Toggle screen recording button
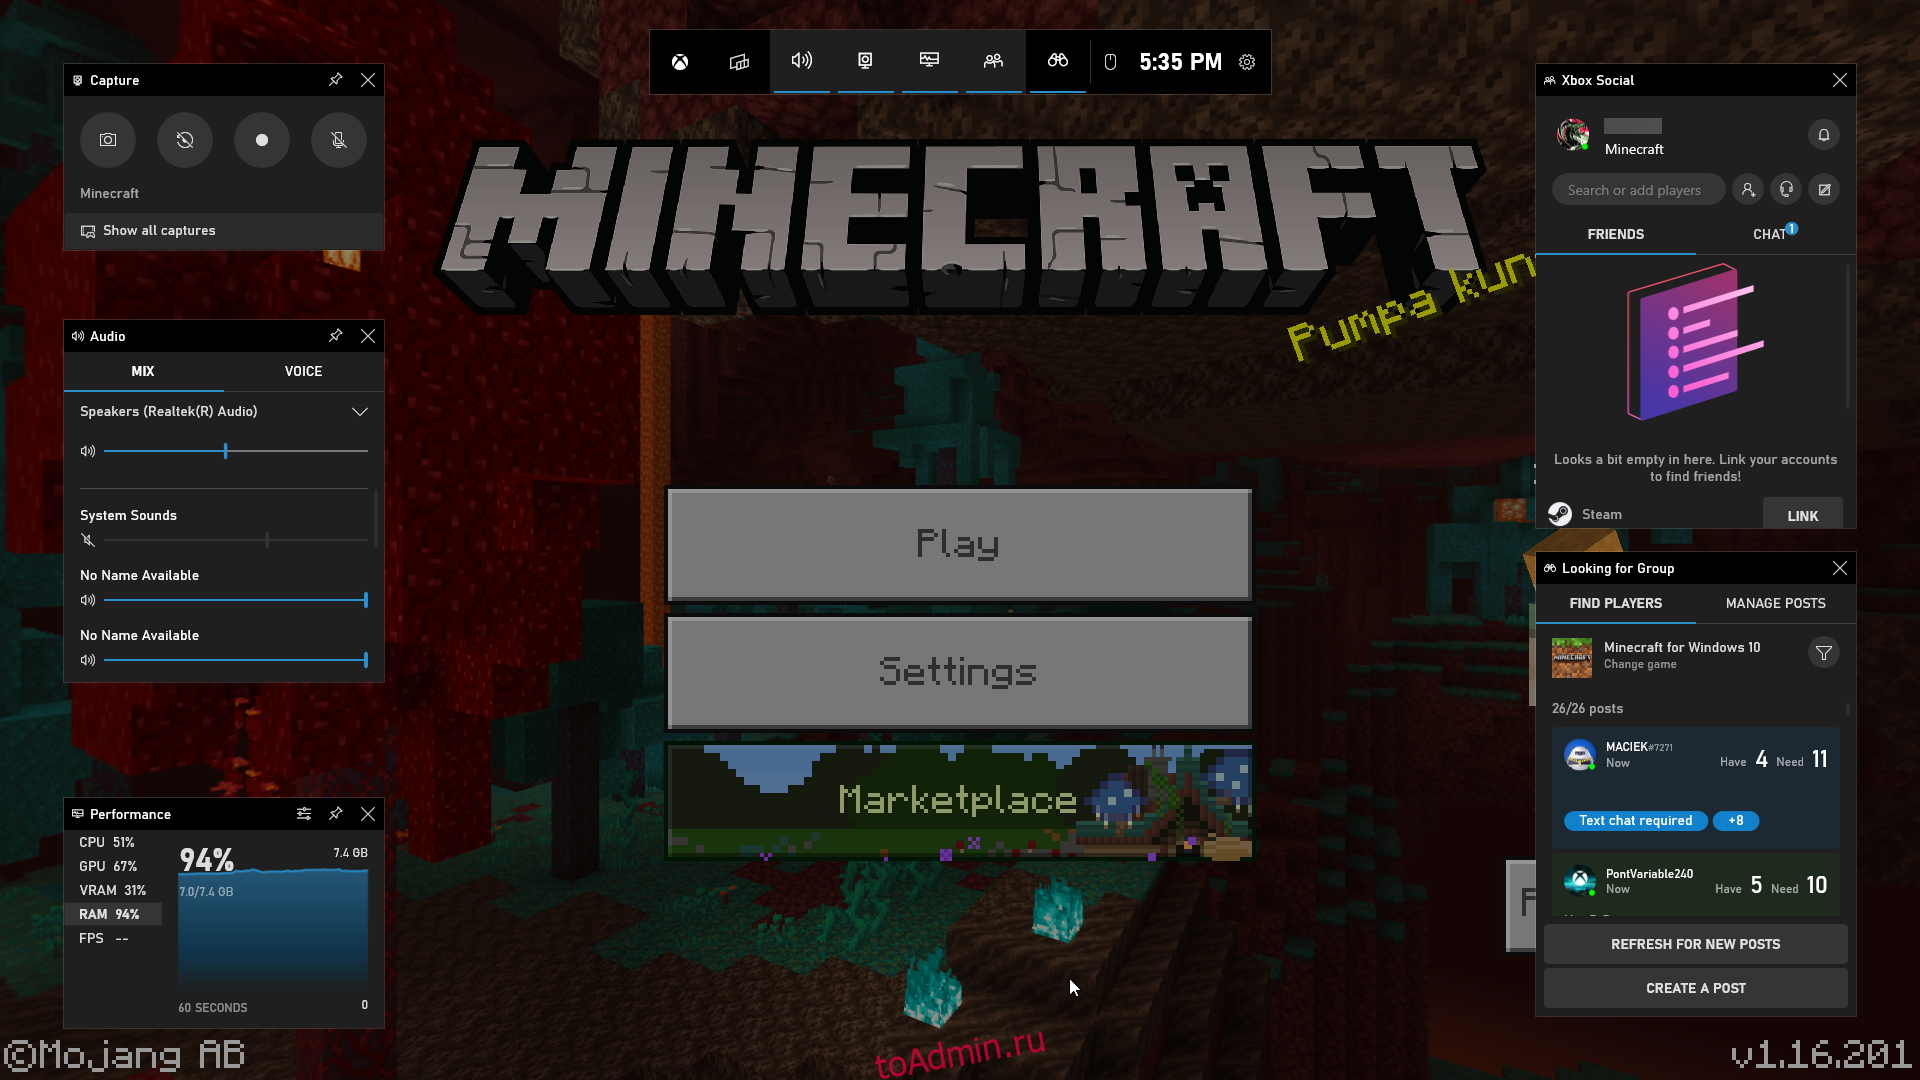The image size is (1920, 1080). (x=261, y=140)
